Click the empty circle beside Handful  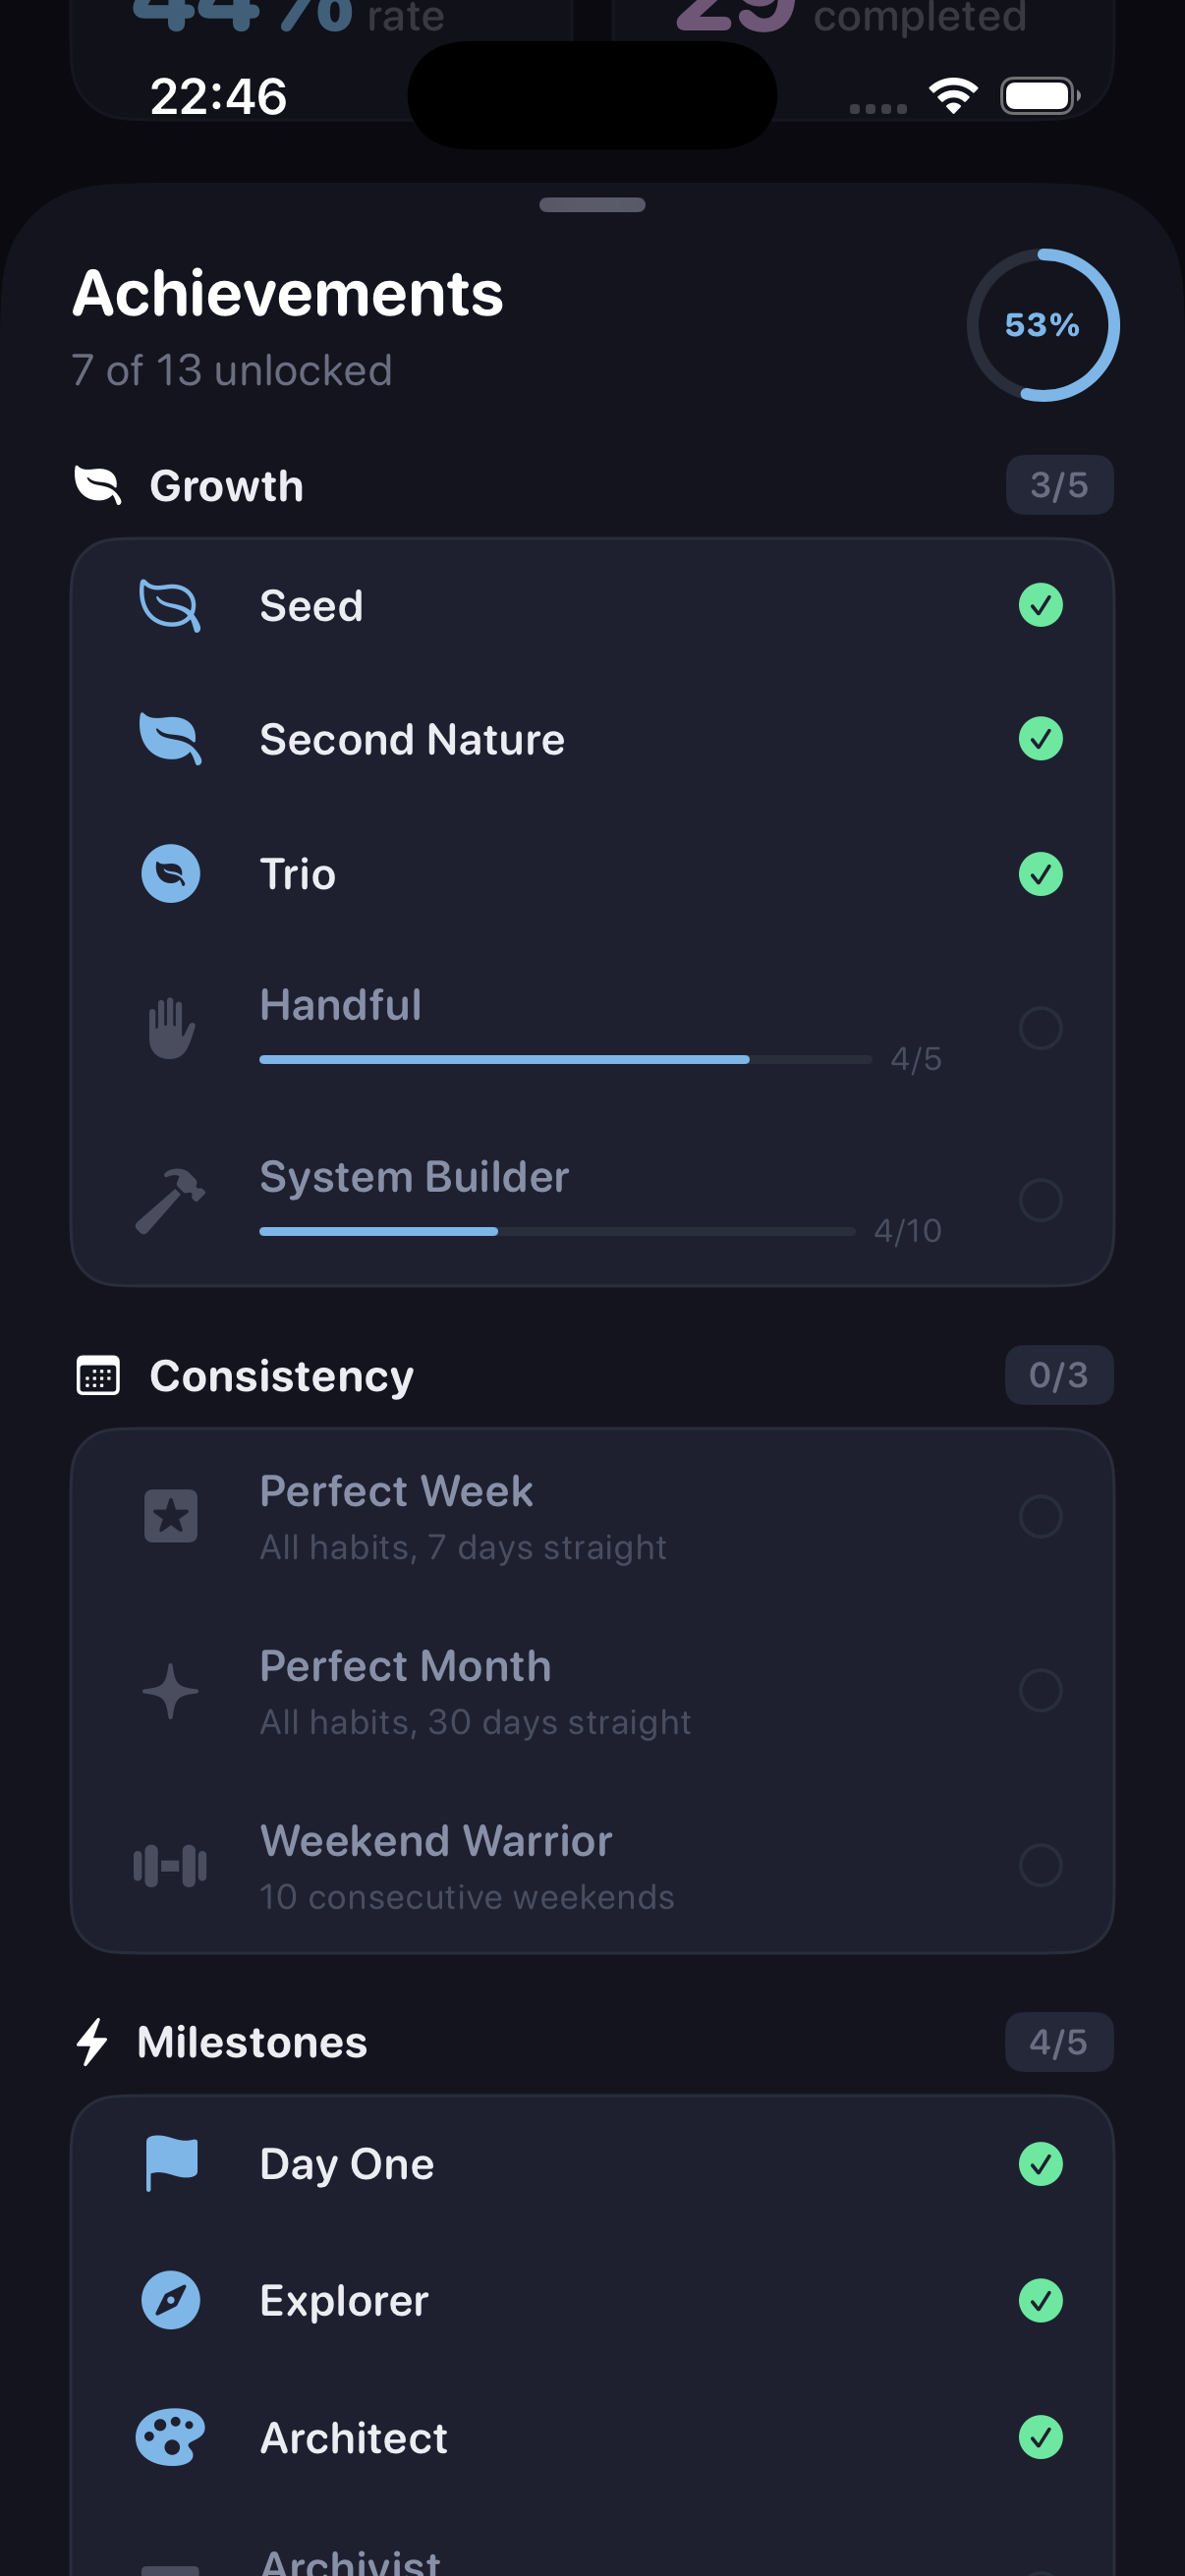[1041, 1027]
